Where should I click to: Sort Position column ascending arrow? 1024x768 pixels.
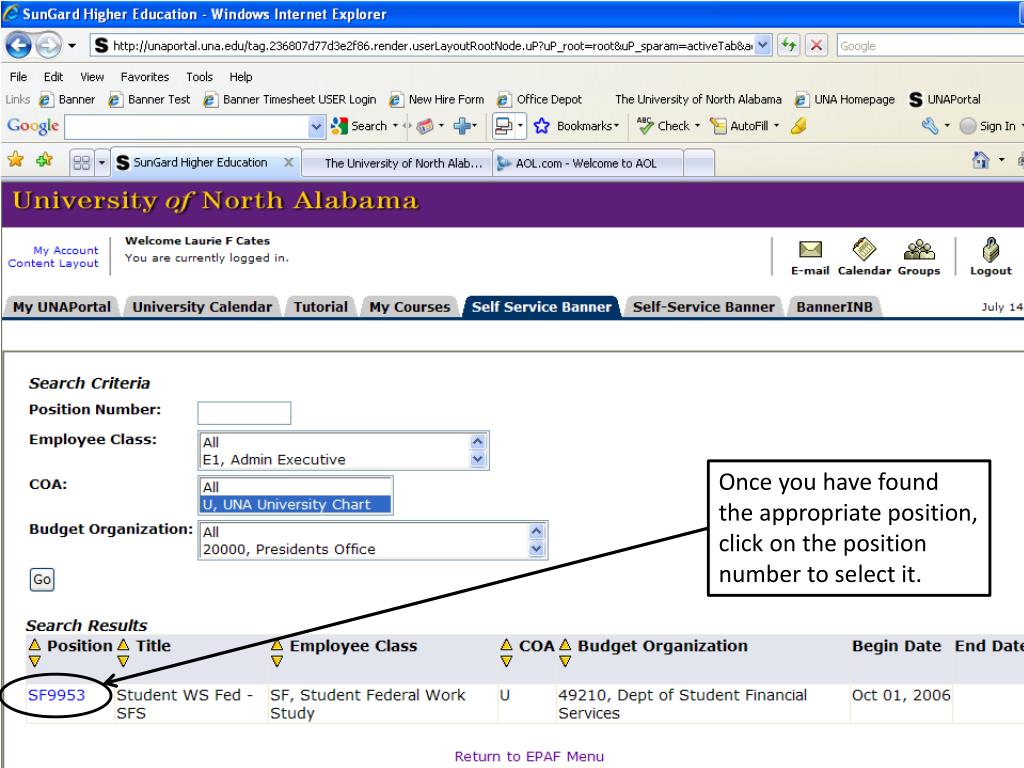35,645
